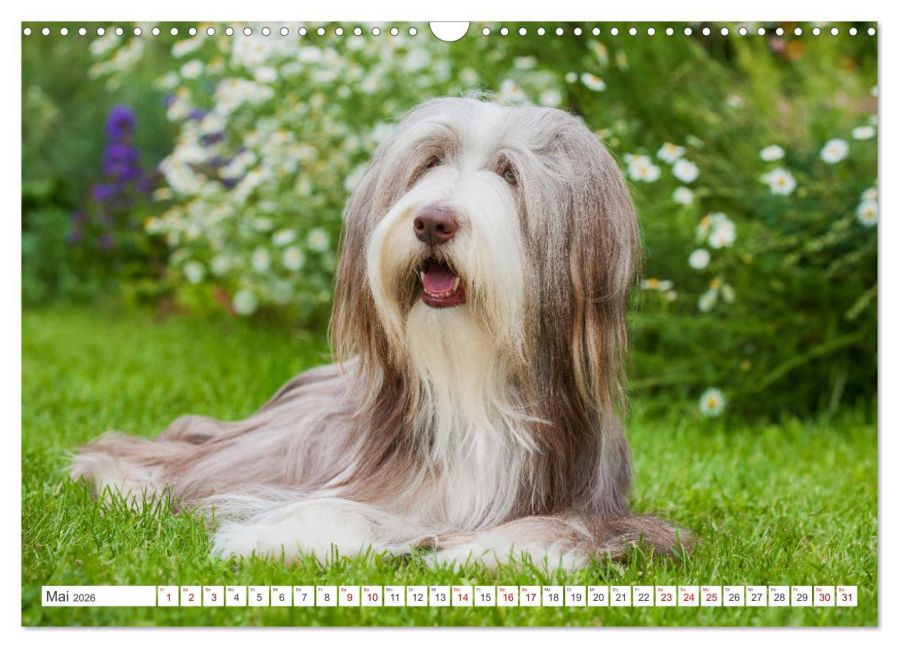Viewport: 899px width, 648px height.
Task: Select day 5 in the calendar strip
Action: pos(259,596)
